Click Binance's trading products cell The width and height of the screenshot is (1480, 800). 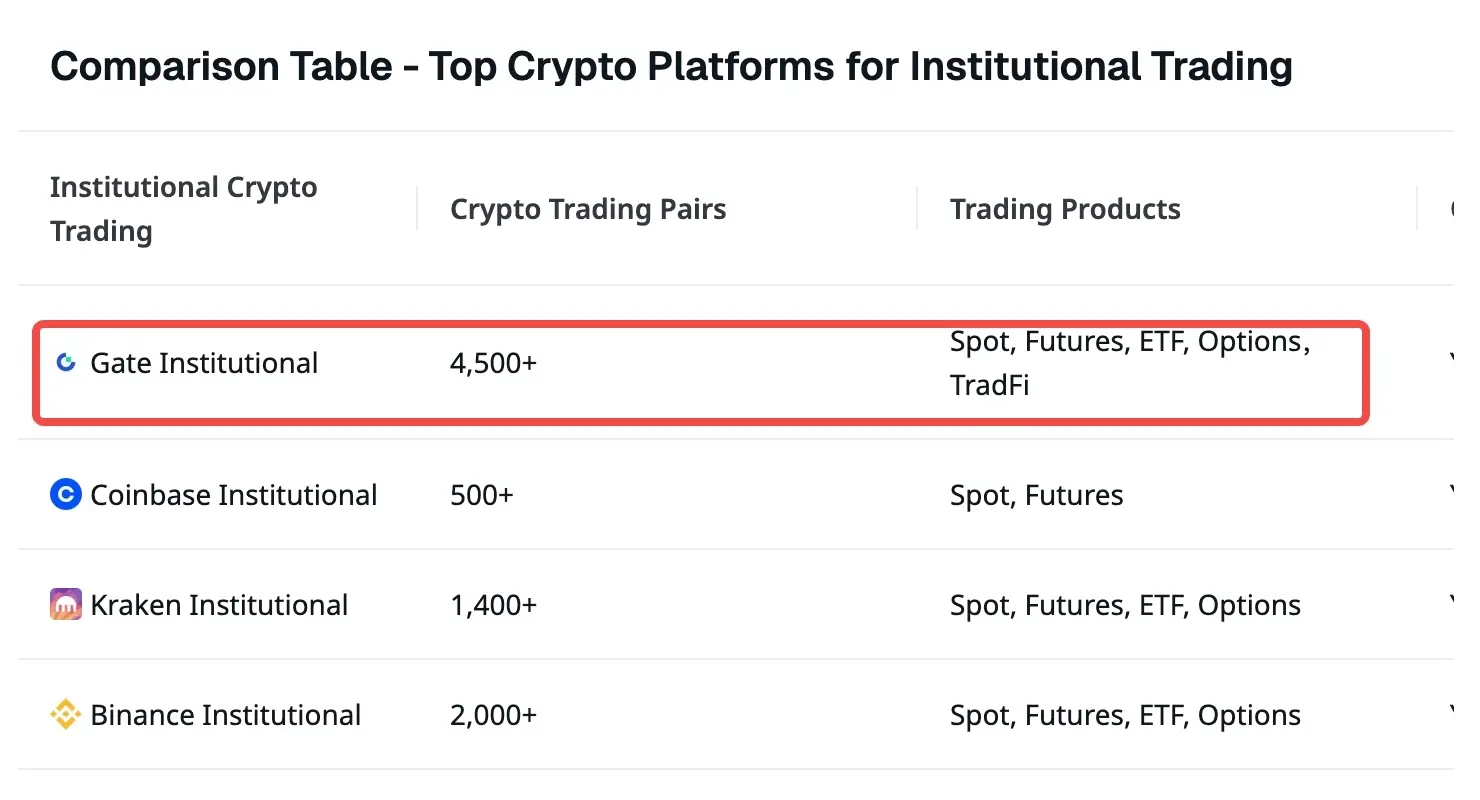1125,715
